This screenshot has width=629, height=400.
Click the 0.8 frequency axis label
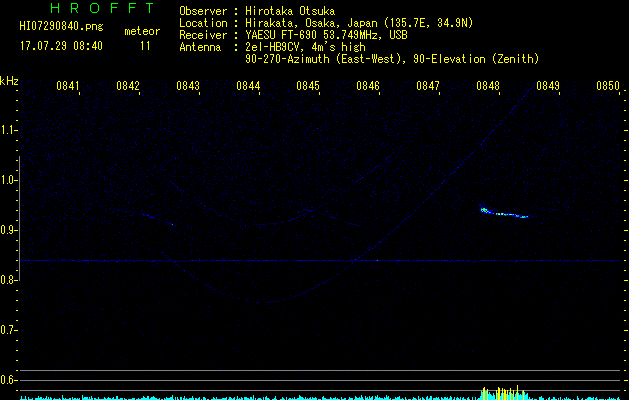(8, 280)
